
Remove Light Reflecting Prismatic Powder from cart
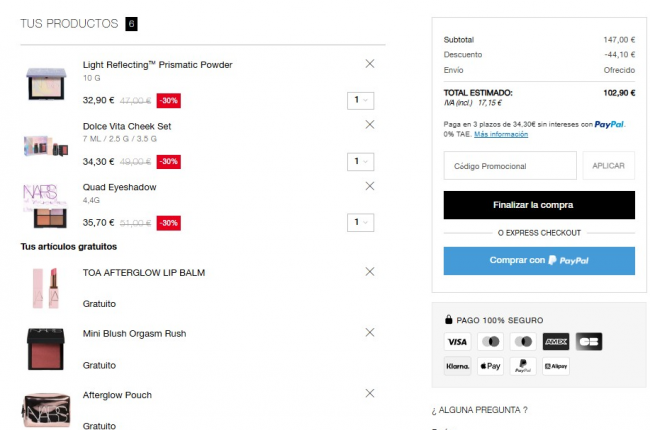point(370,64)
